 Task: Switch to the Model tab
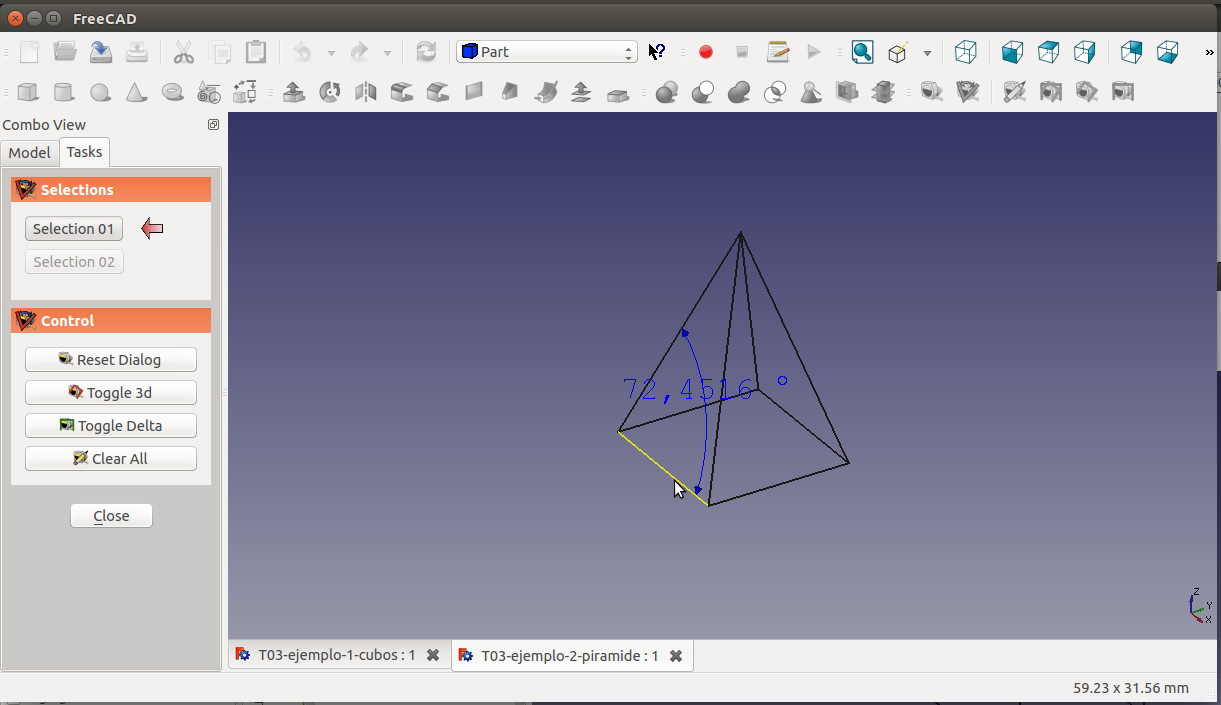tap(30, 152)
